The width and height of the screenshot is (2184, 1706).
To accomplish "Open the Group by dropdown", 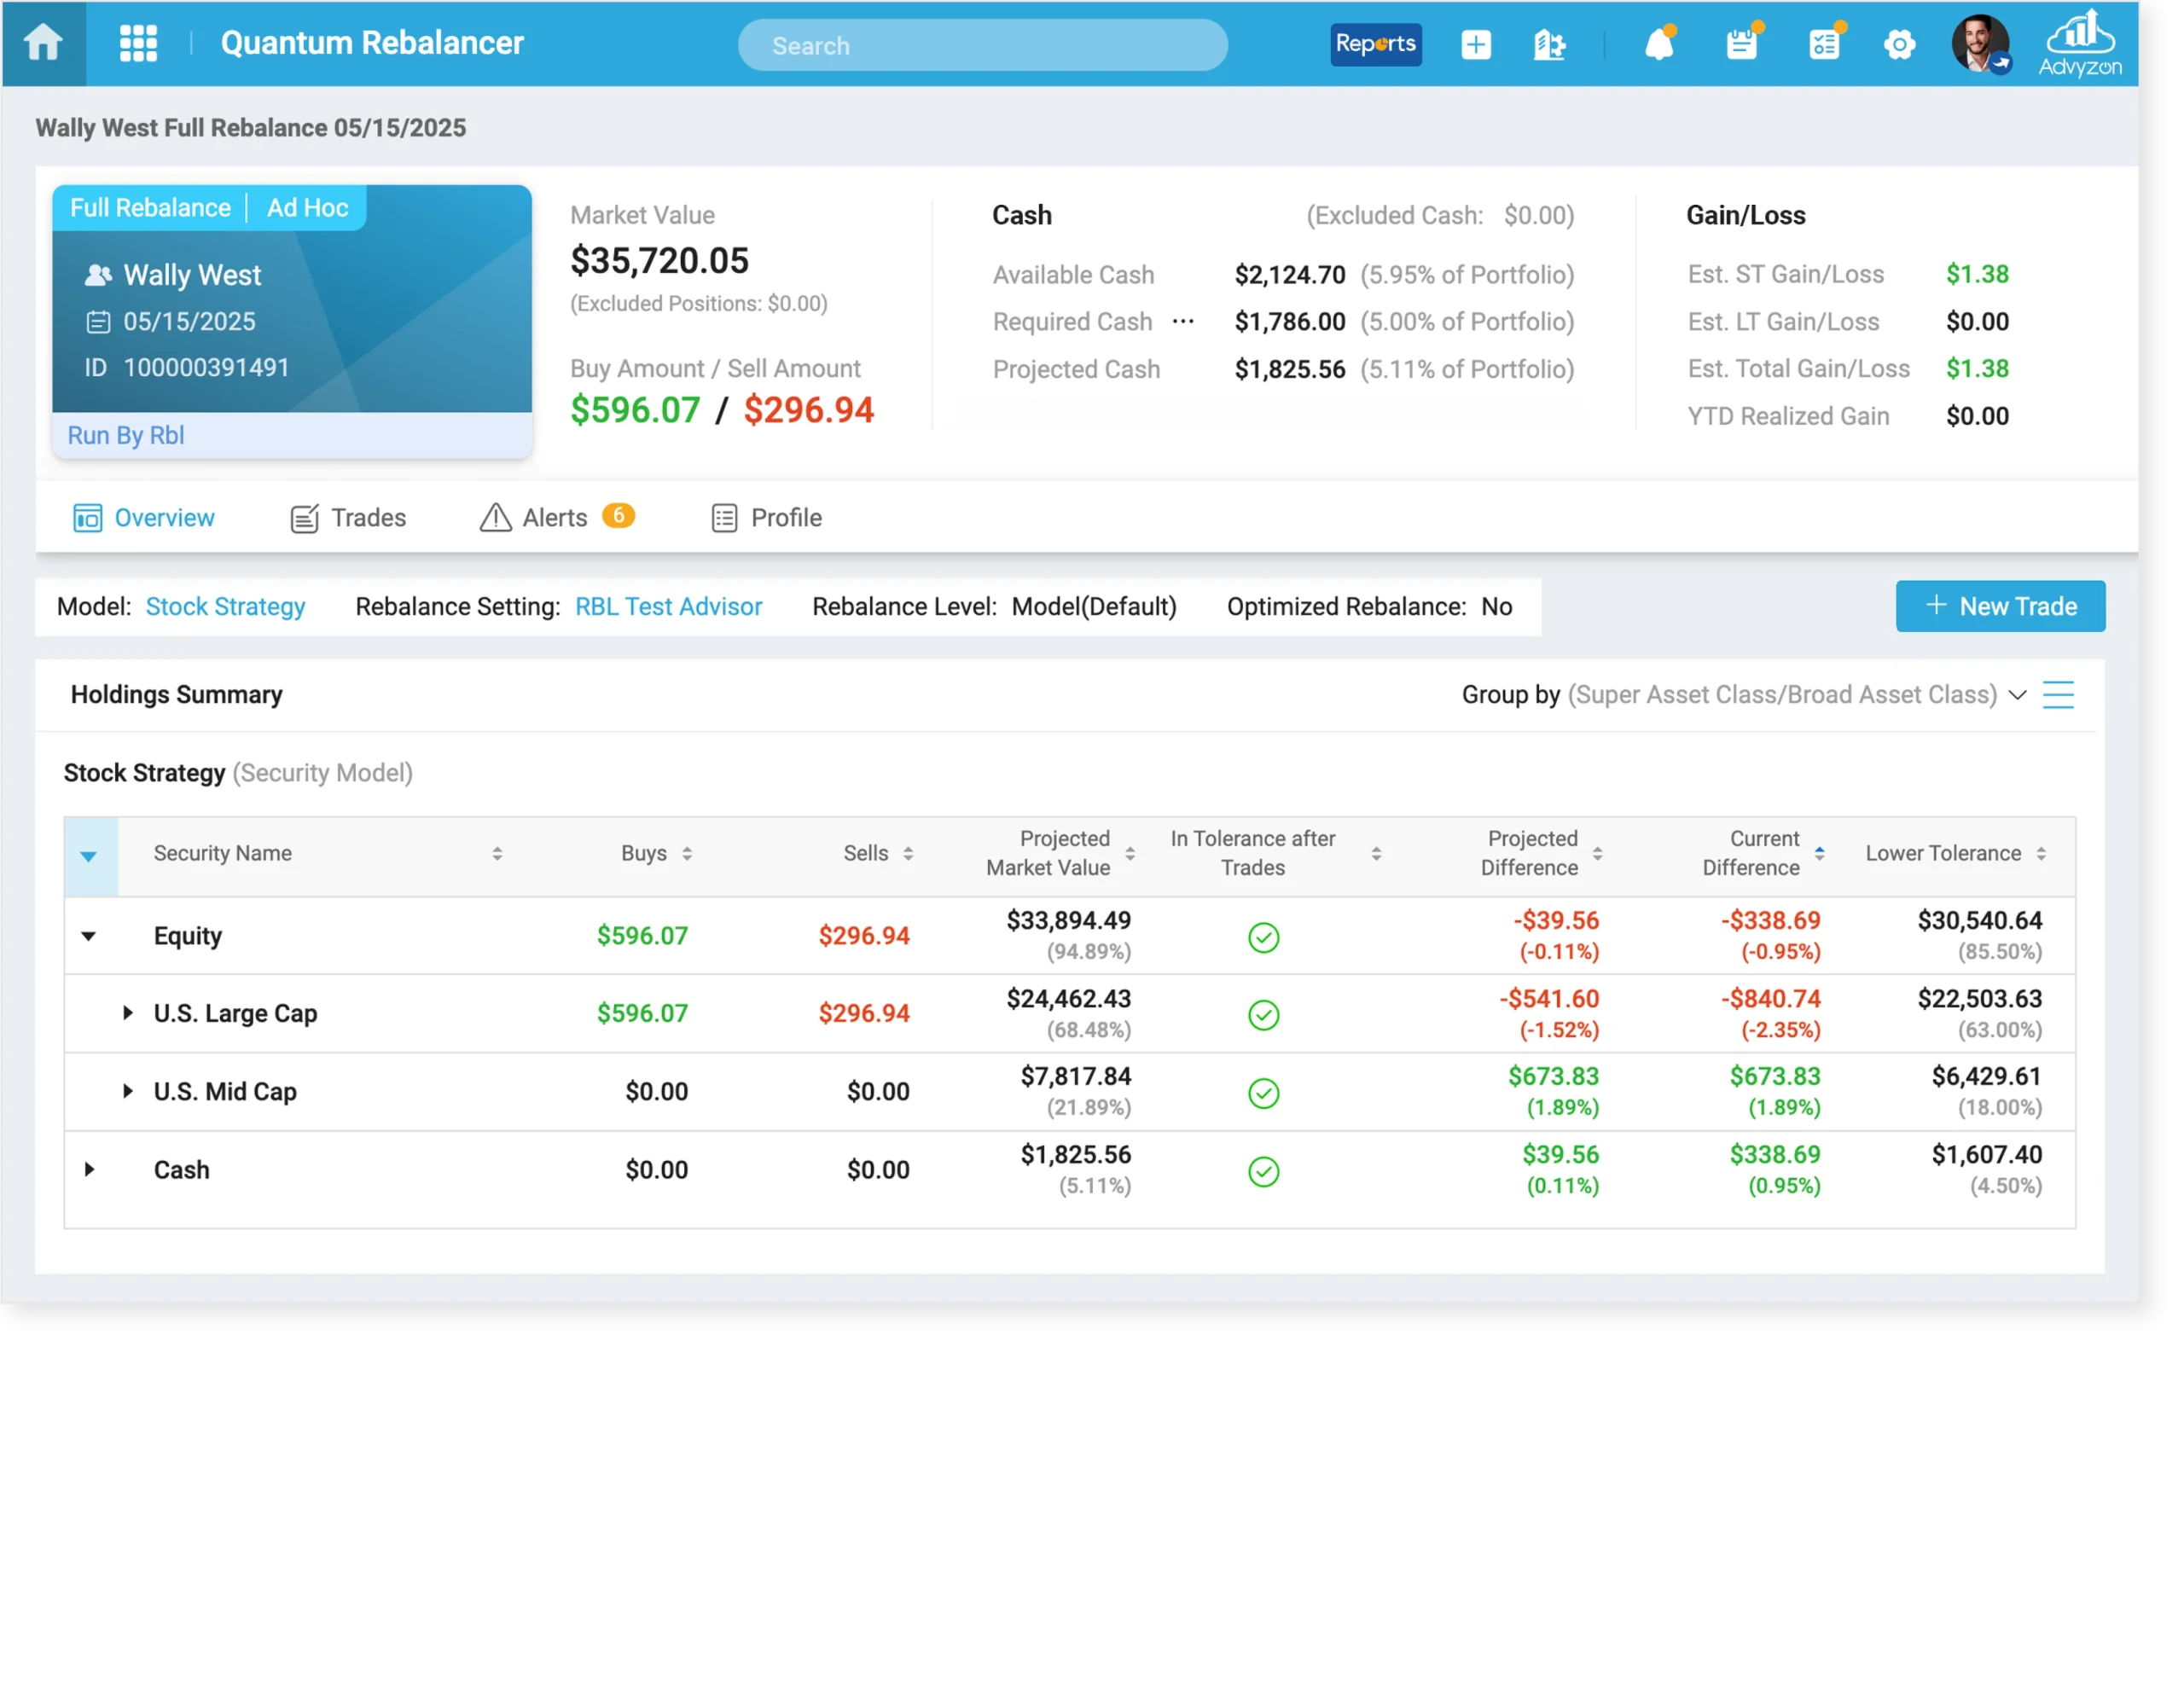I will [1745, 695].
